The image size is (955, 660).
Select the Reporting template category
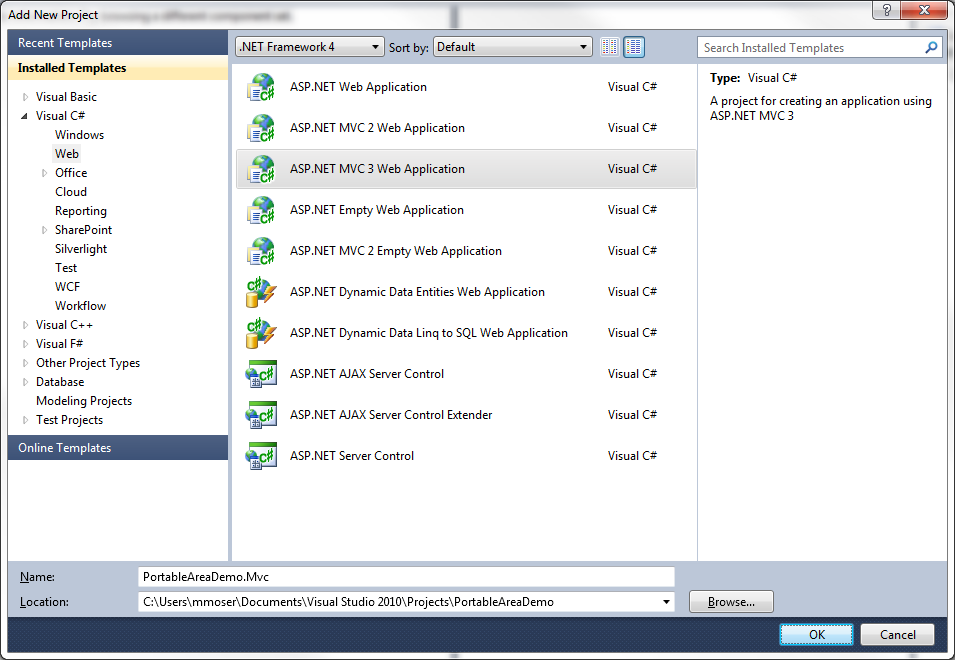click(80, 211)
